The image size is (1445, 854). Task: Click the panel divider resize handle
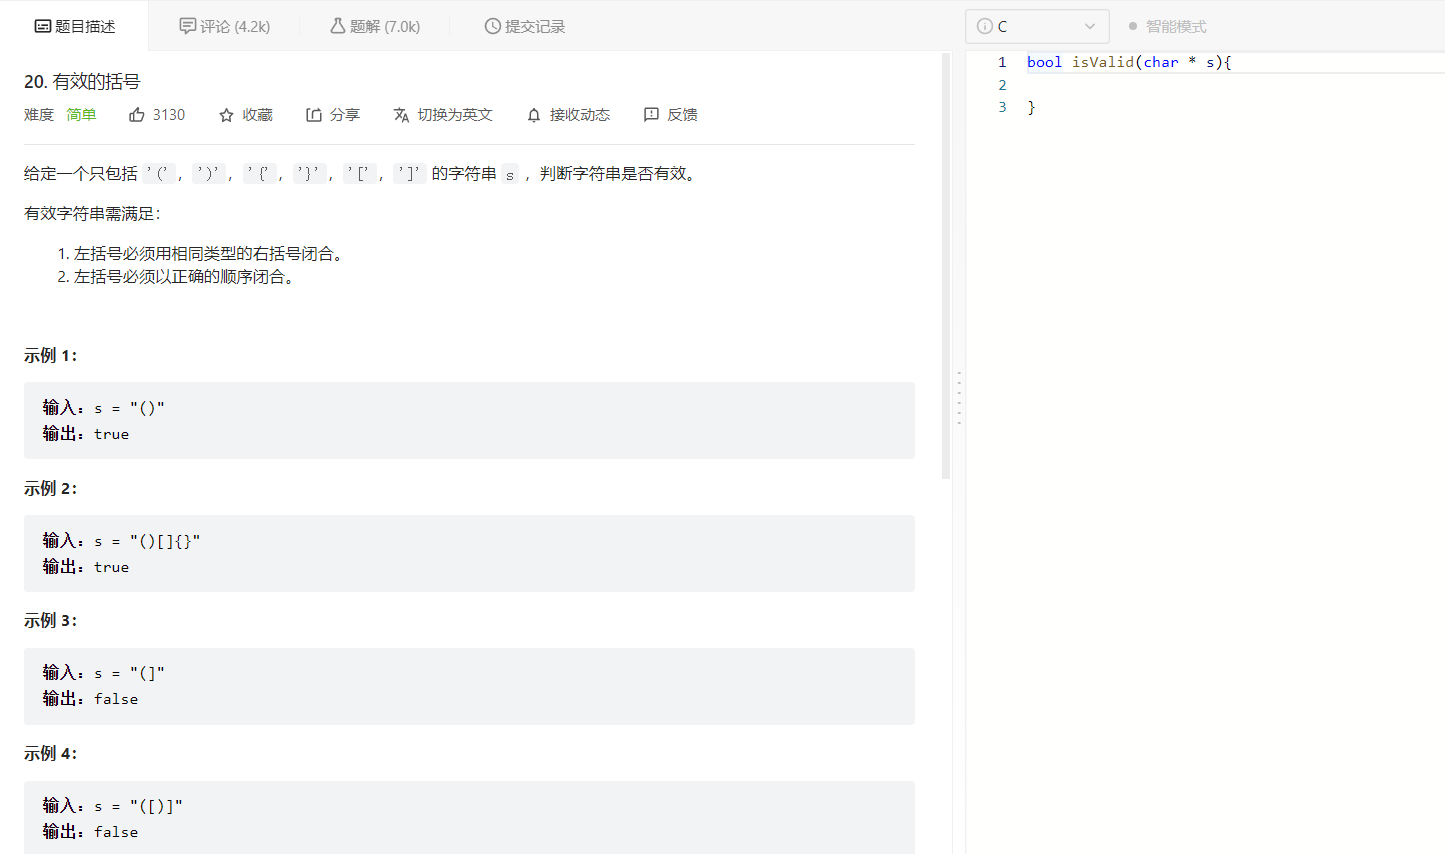point(959,398)
